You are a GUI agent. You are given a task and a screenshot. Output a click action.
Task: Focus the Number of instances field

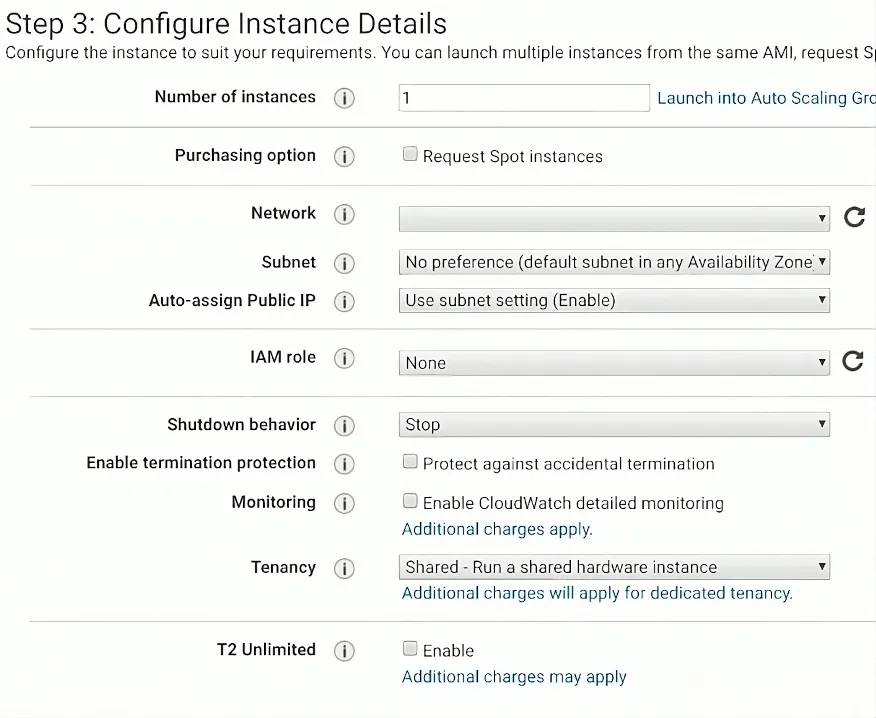coord(524,98)
